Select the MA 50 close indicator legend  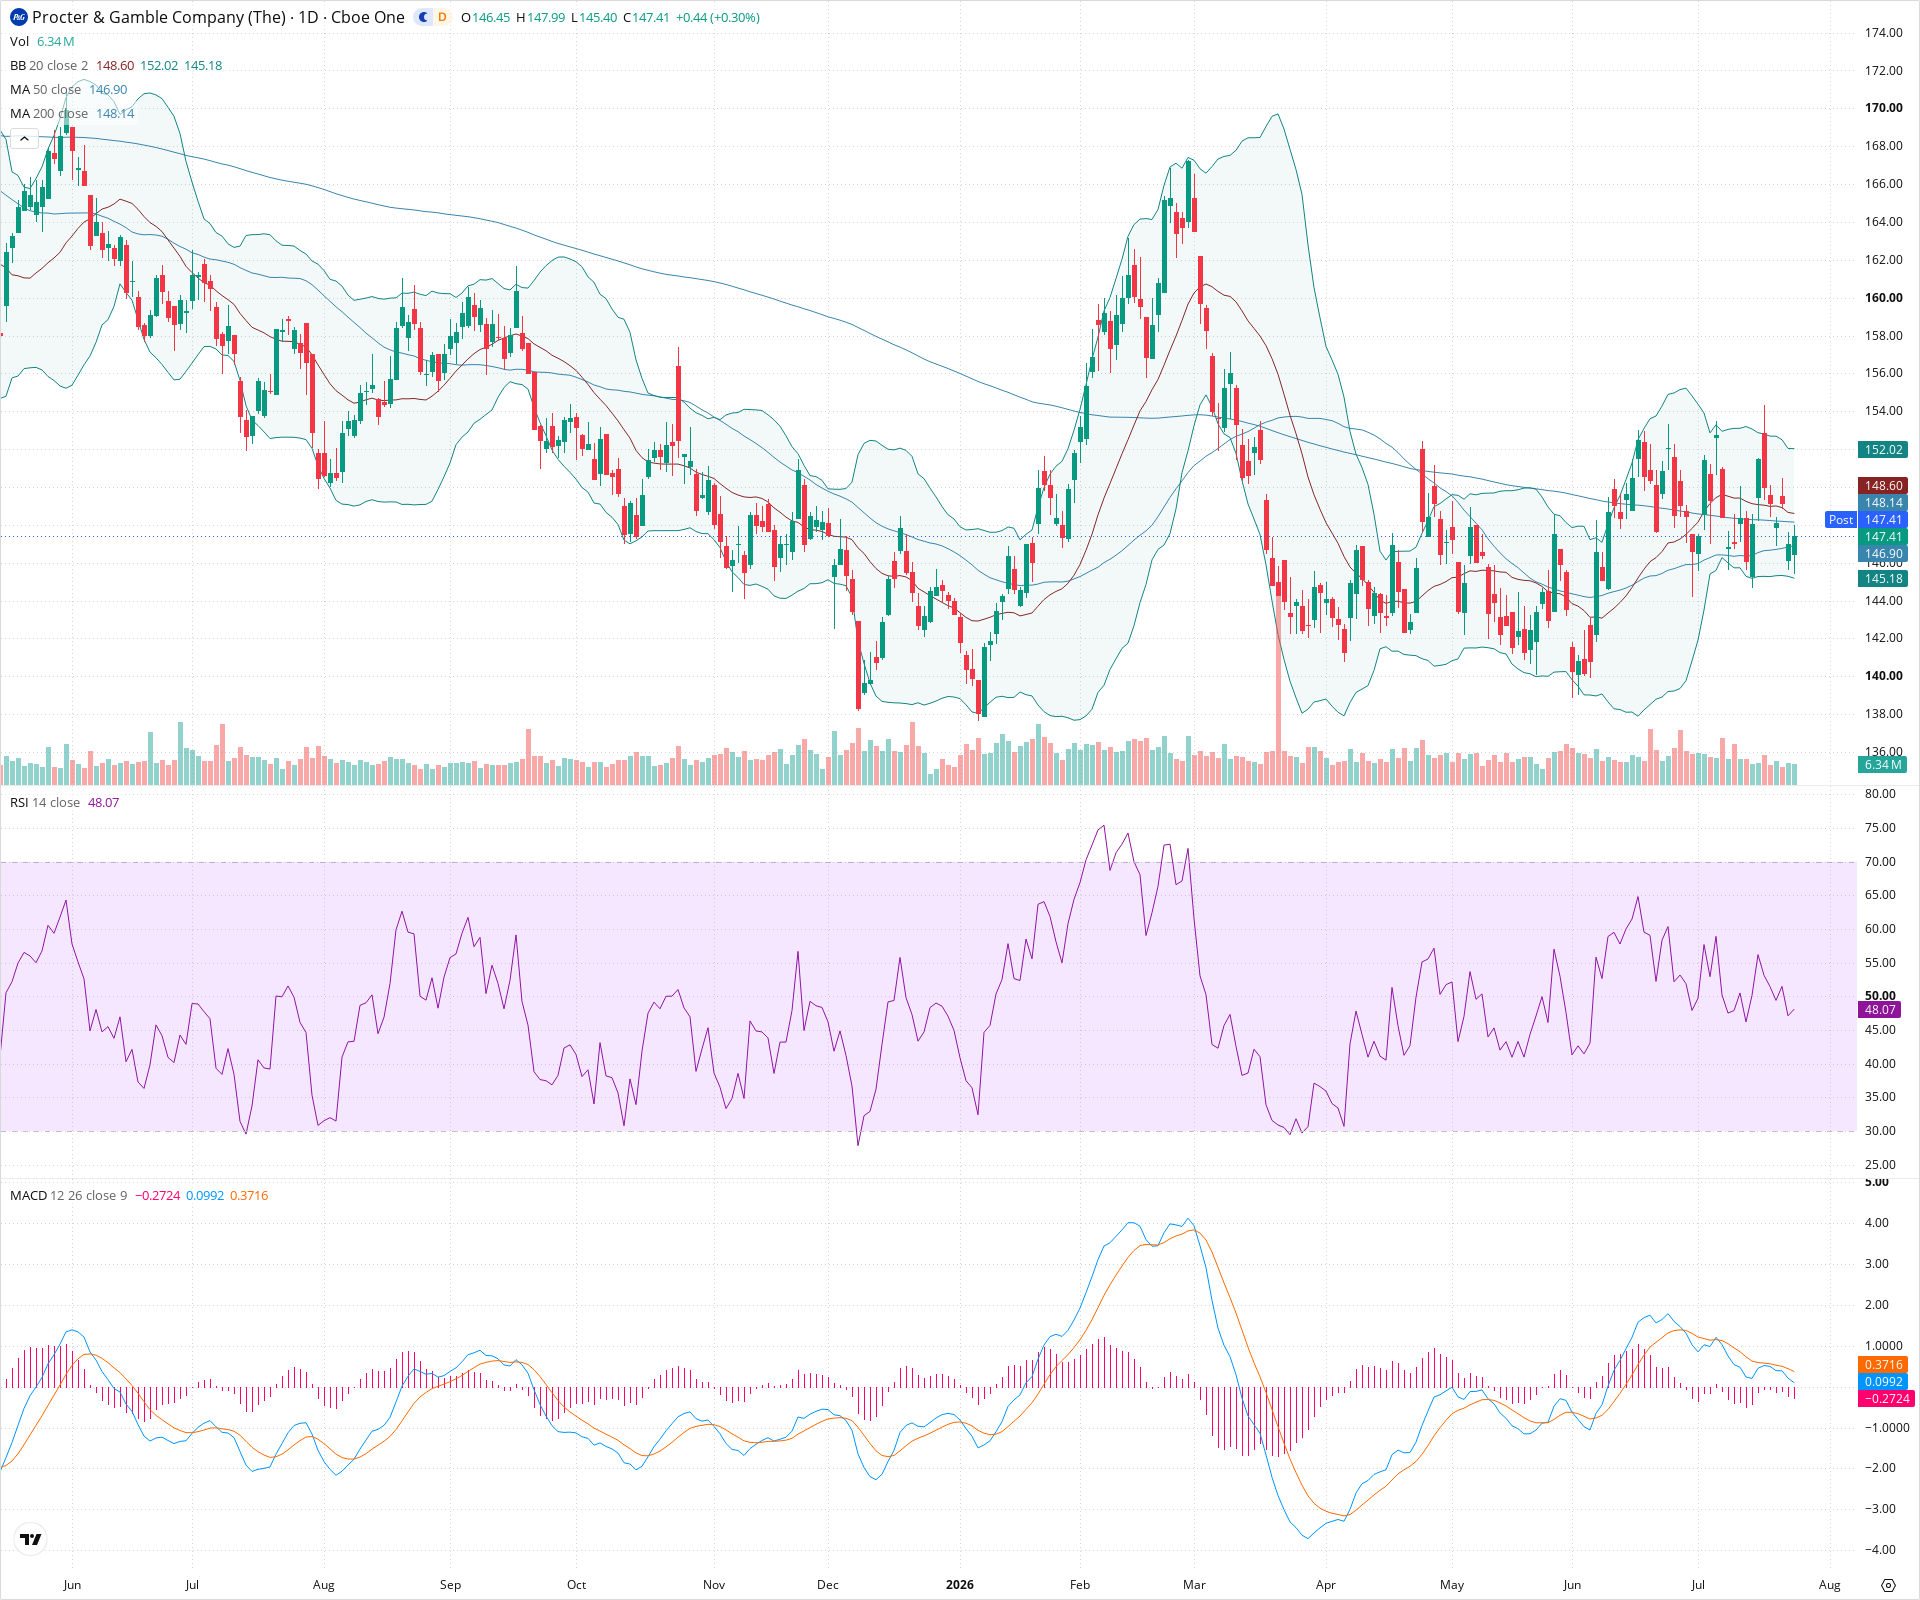(46, 89)
